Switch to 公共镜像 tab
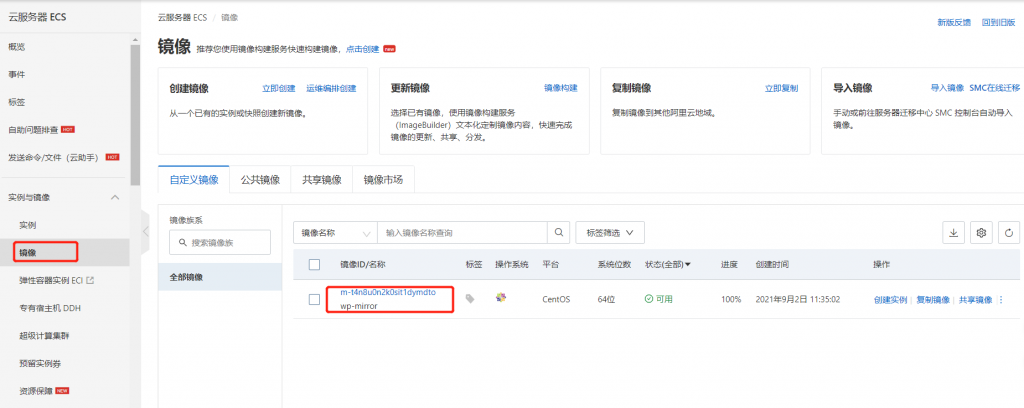 point(260,180)
